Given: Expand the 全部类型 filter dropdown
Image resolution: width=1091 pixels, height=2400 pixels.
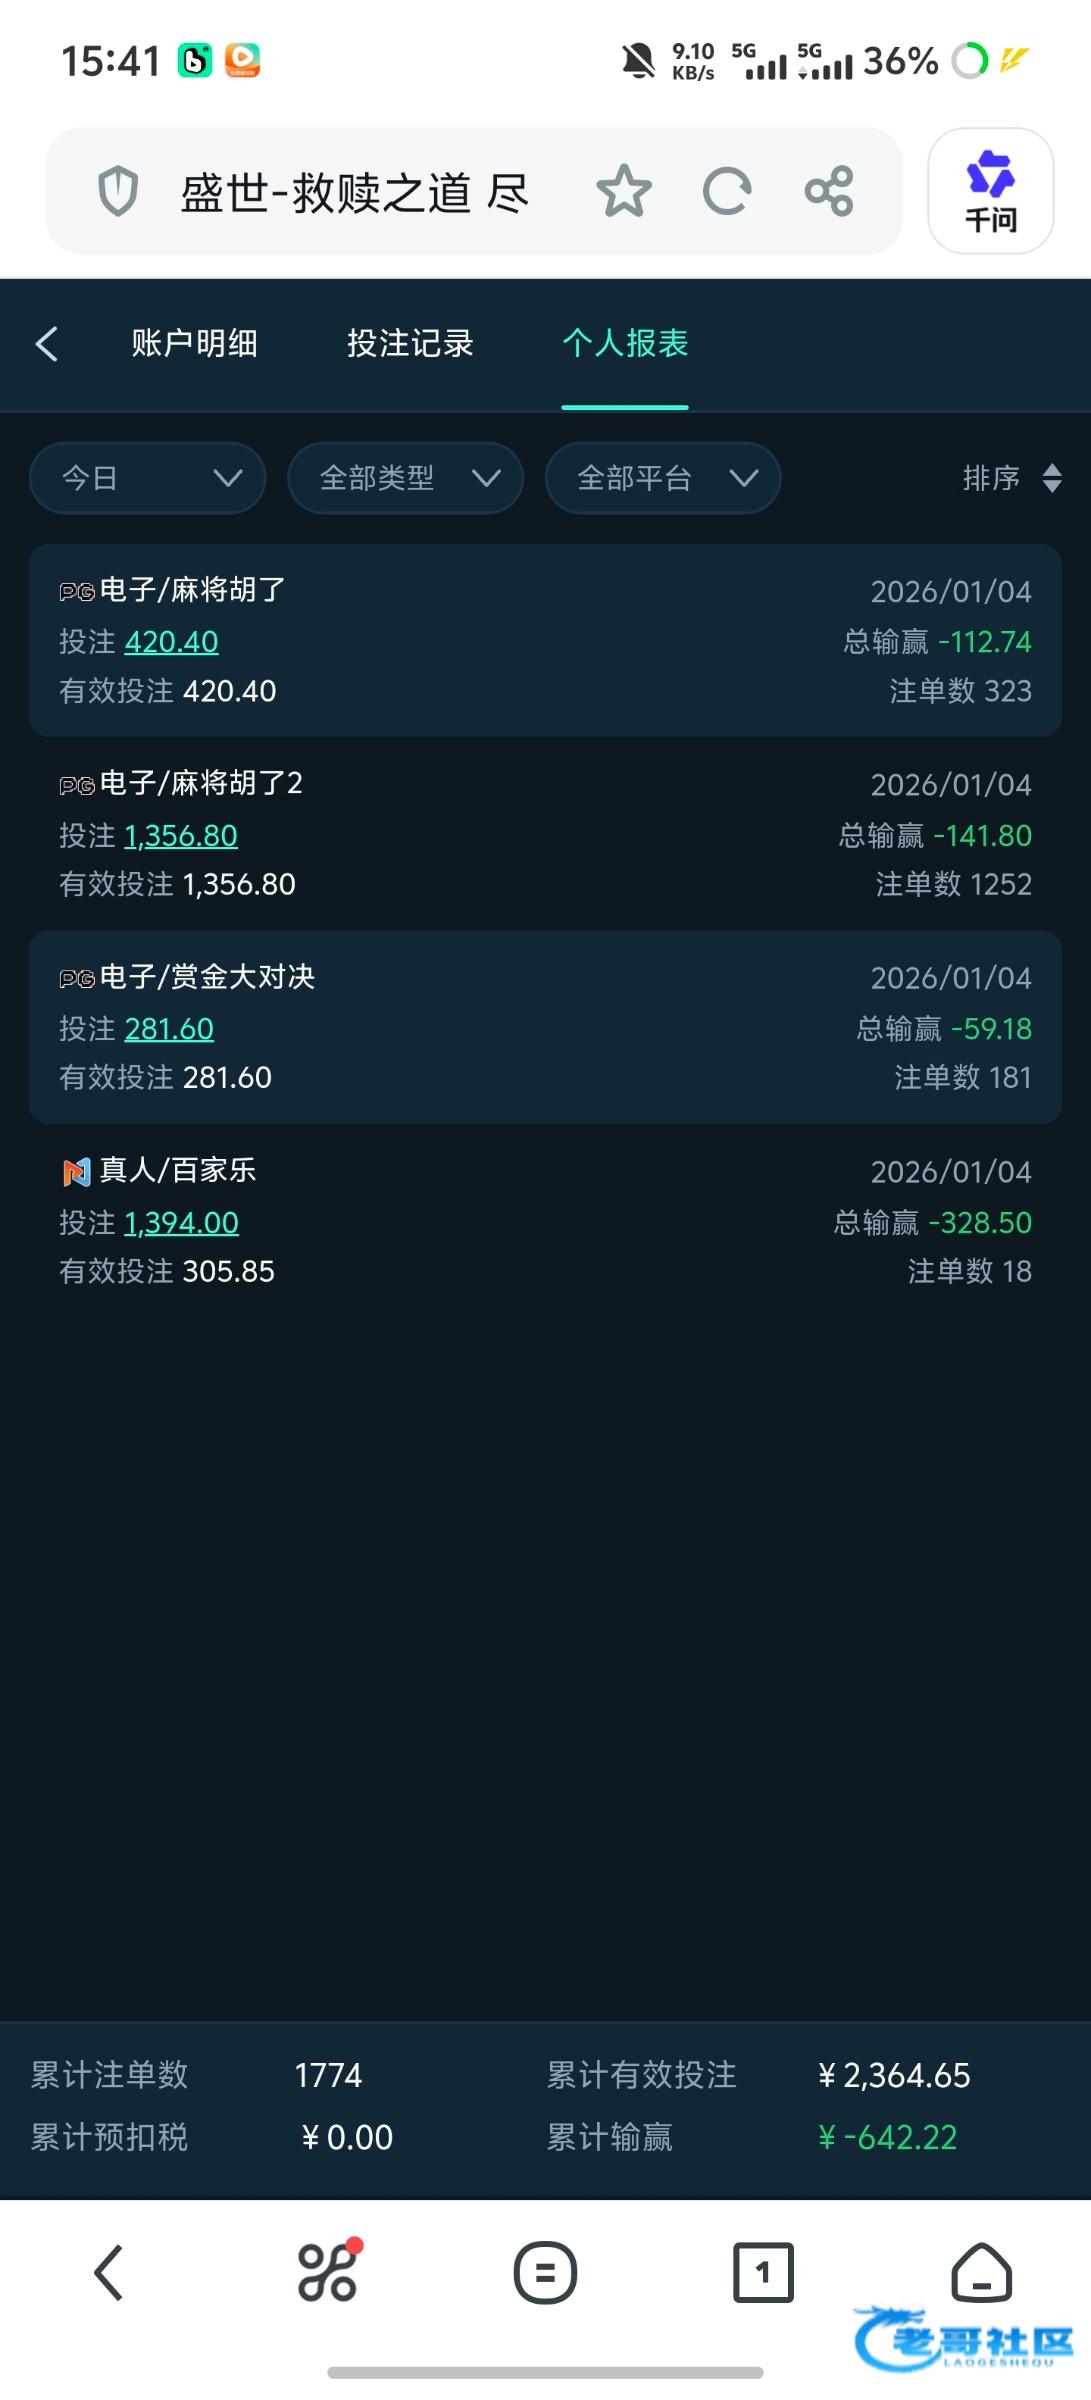Looking at the screenshot, I should click(x=405, y=478).
